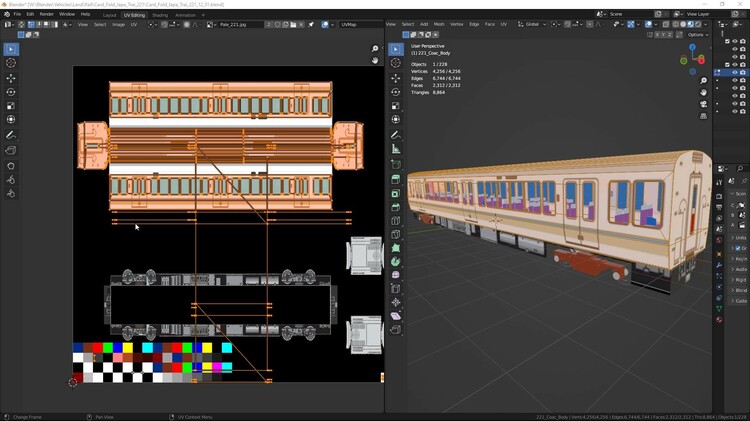Open the UV editor type dropdown
The image size is (750, 421).
point(10,24)
